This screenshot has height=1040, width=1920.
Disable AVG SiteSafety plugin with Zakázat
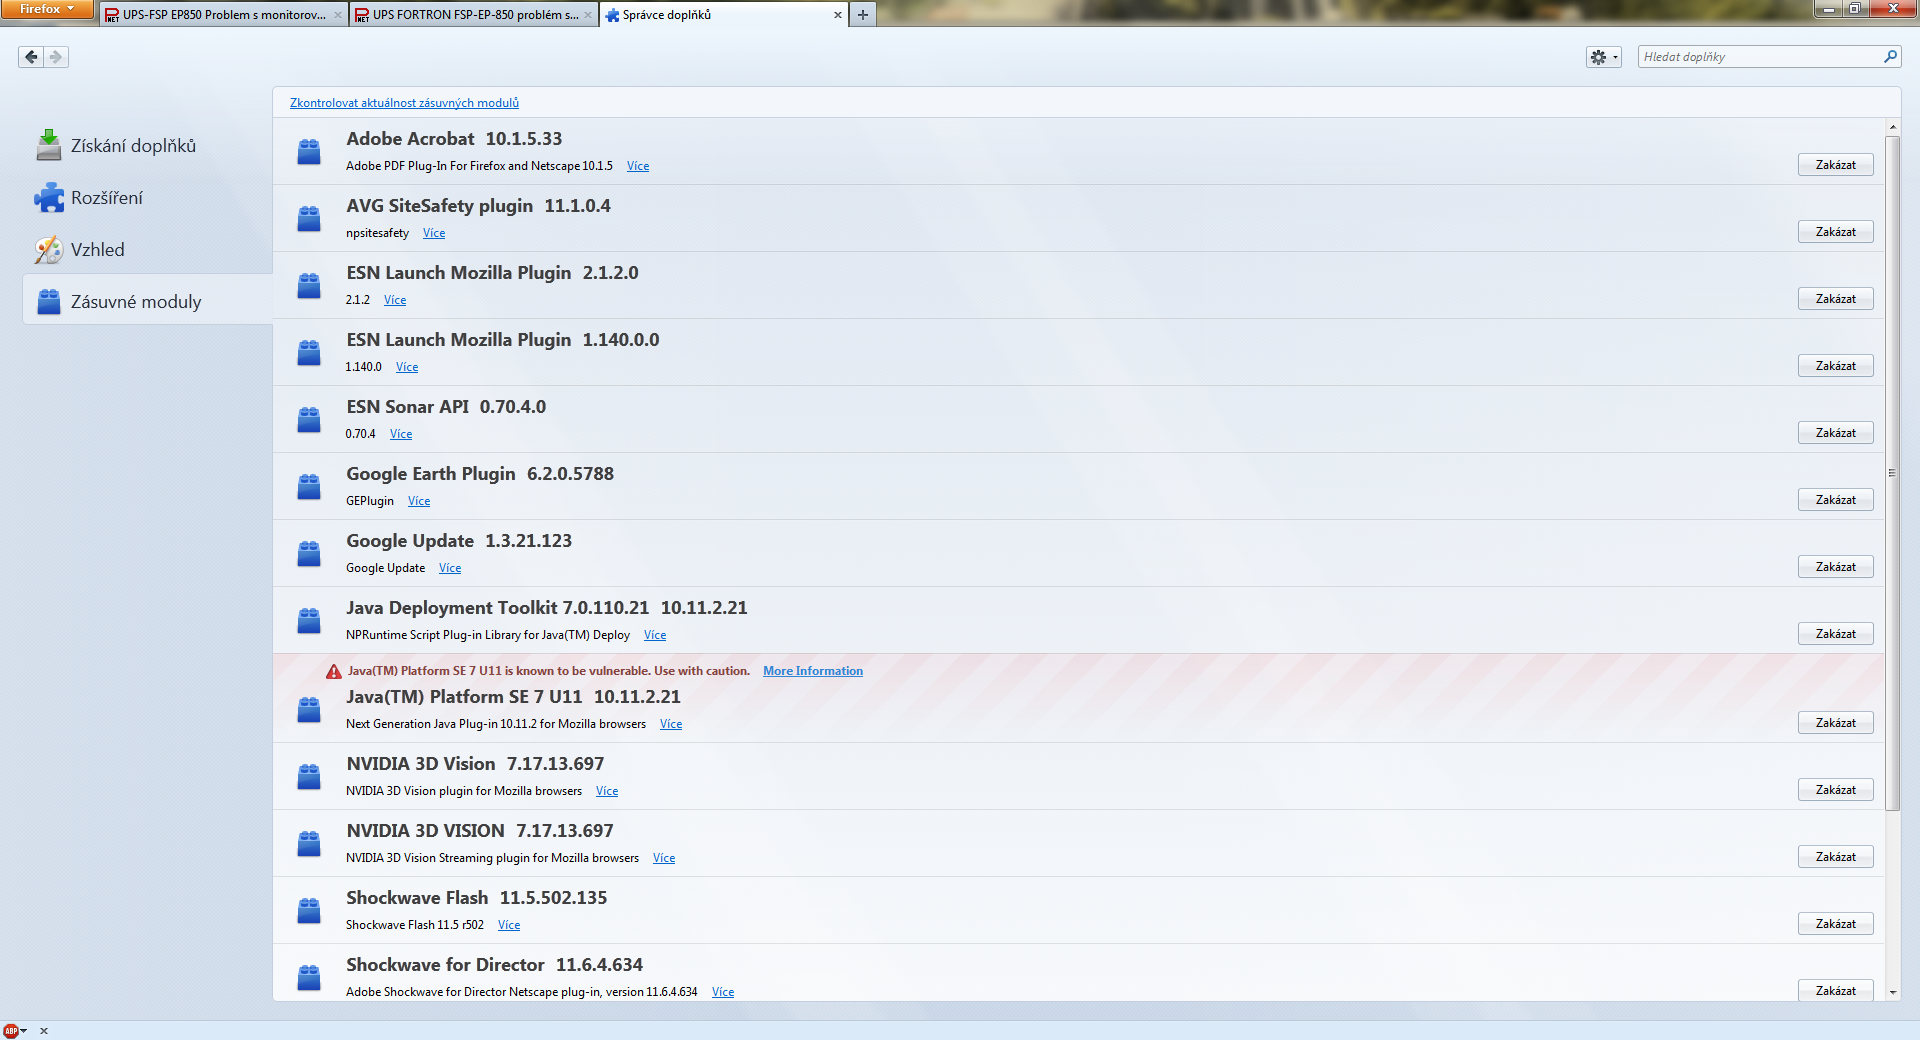(x=1835, y=232)
